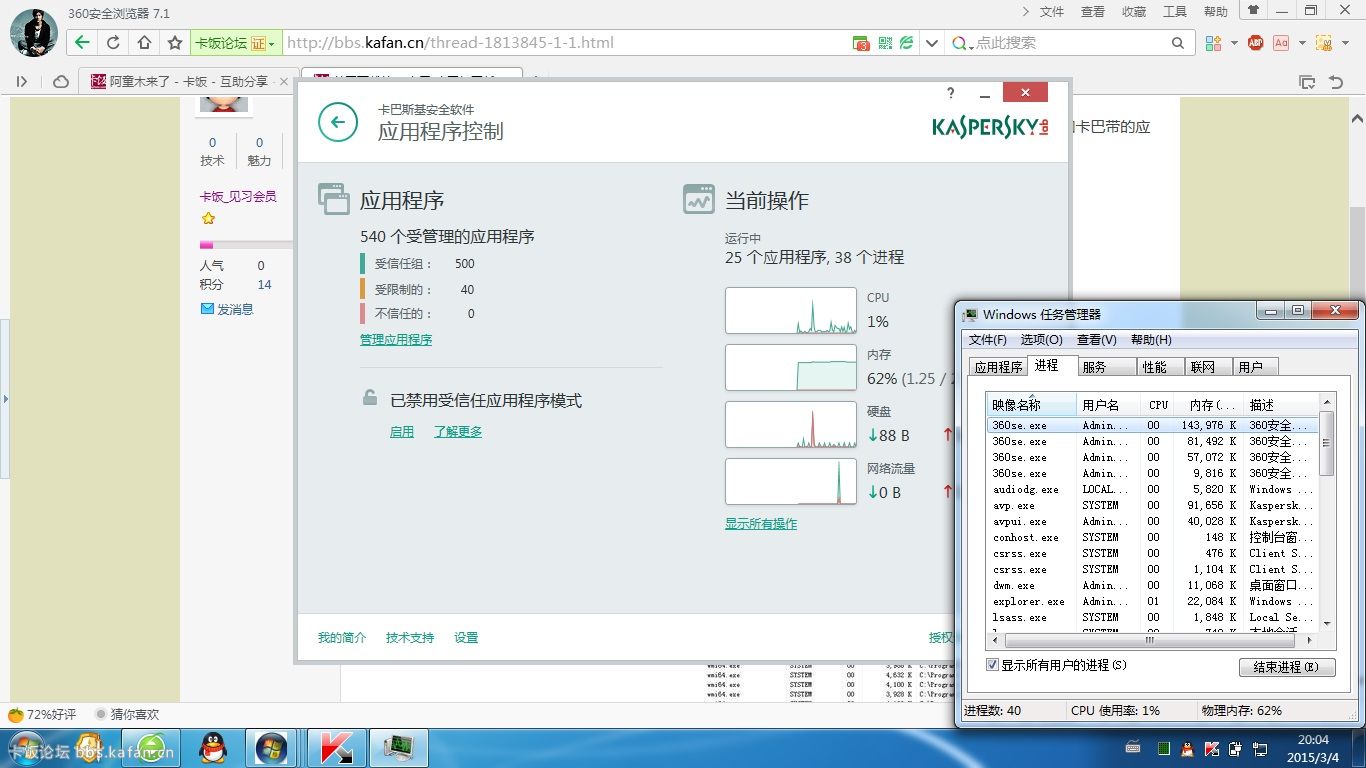Click the QR code icon in address bar
1366x768 pixels.
click(885, 43)
